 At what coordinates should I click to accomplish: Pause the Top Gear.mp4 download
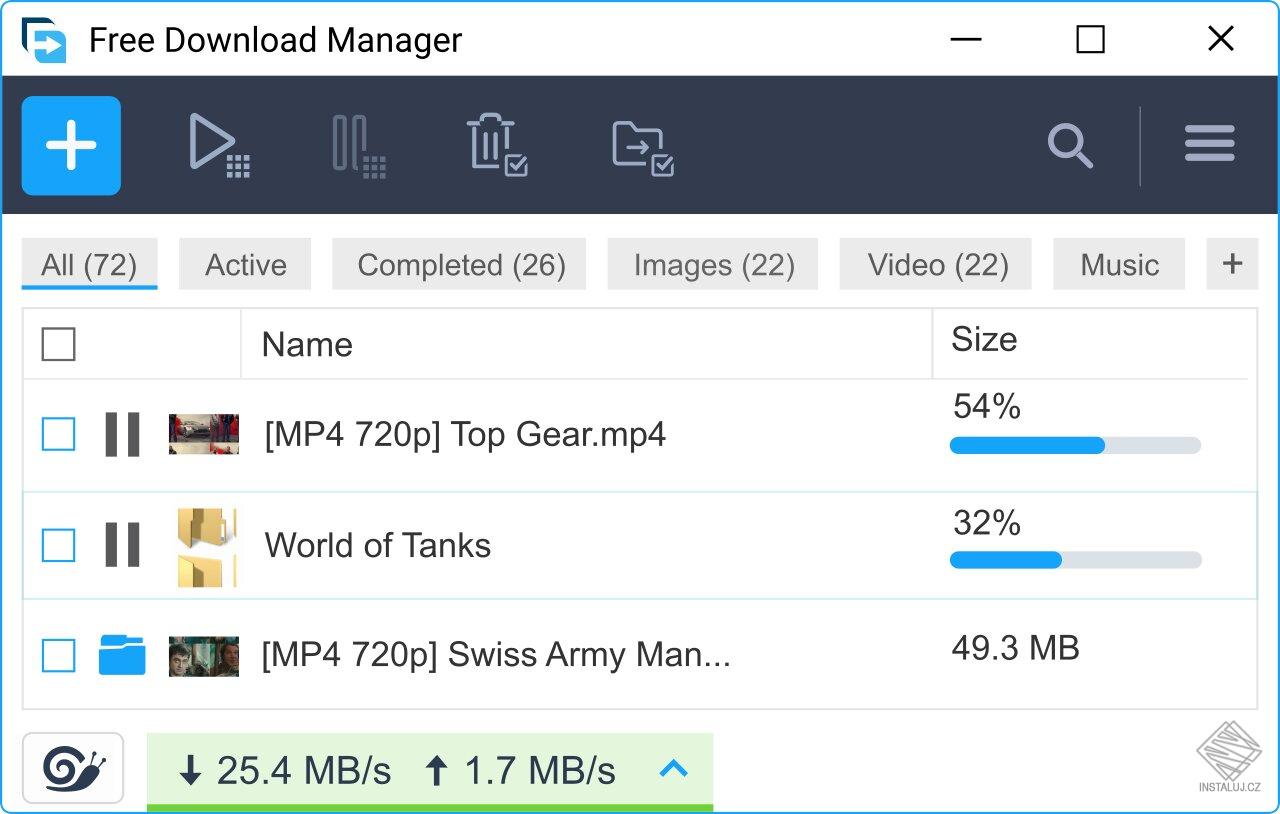122,434
